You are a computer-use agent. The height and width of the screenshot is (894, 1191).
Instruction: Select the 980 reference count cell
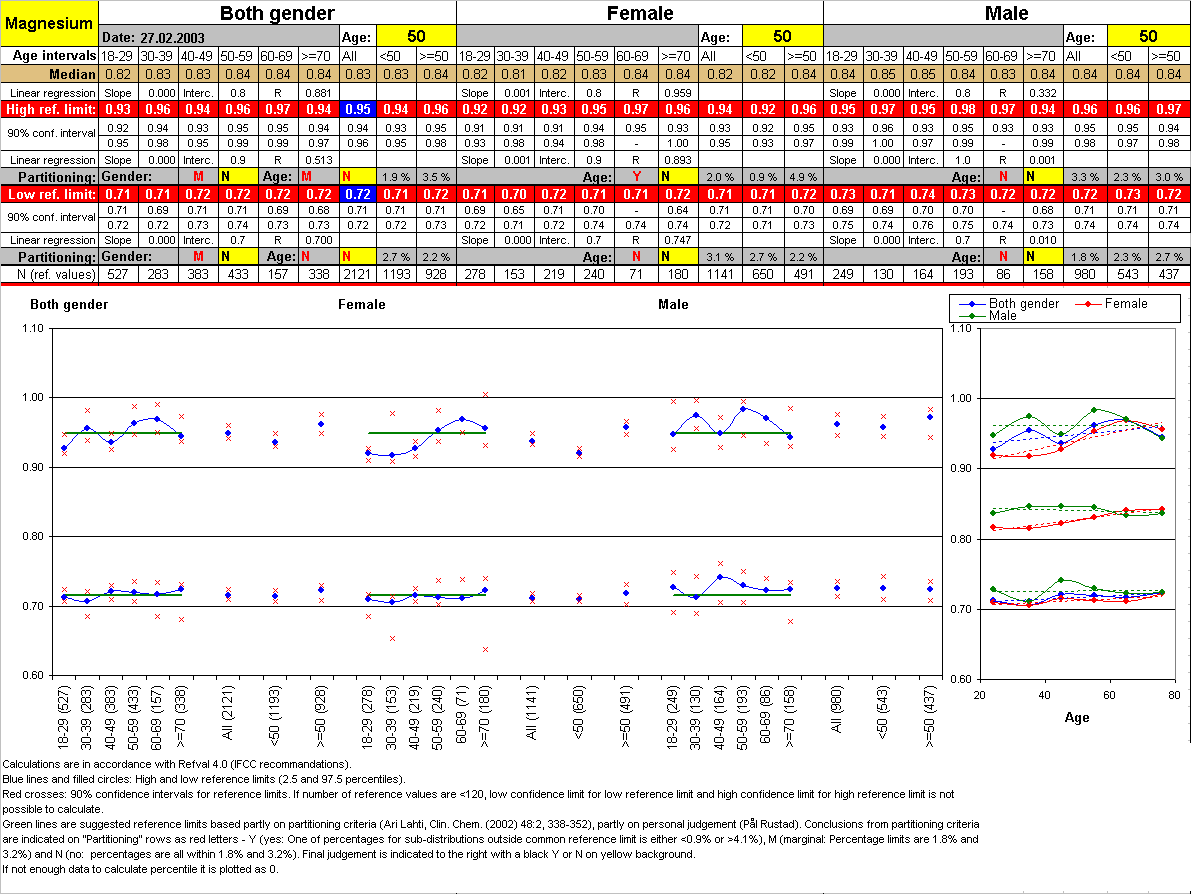point(1085,274)
